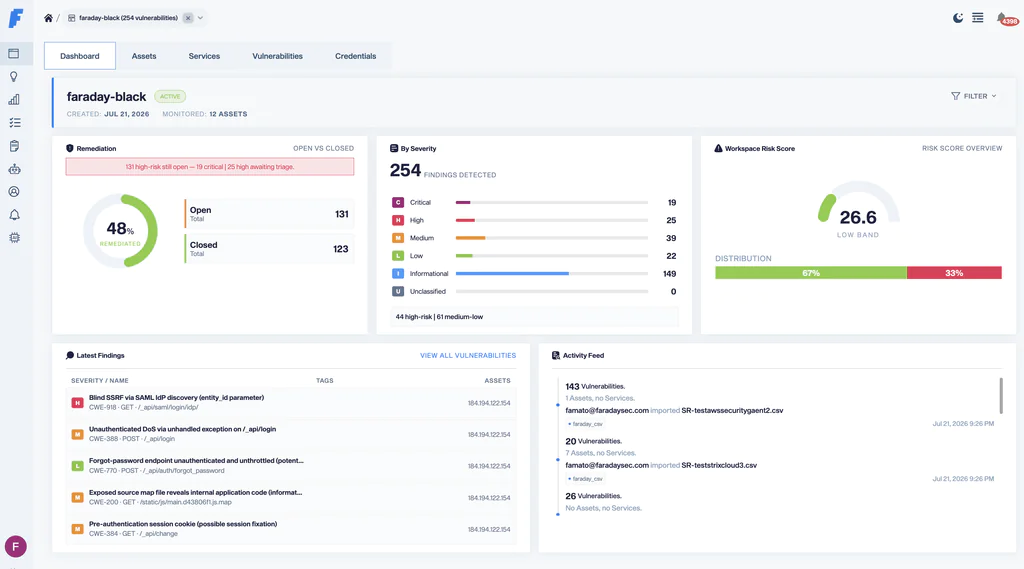The image size is (1024, 569).
Task: Expand the workspace selector chevron
Action: [200, 18]
